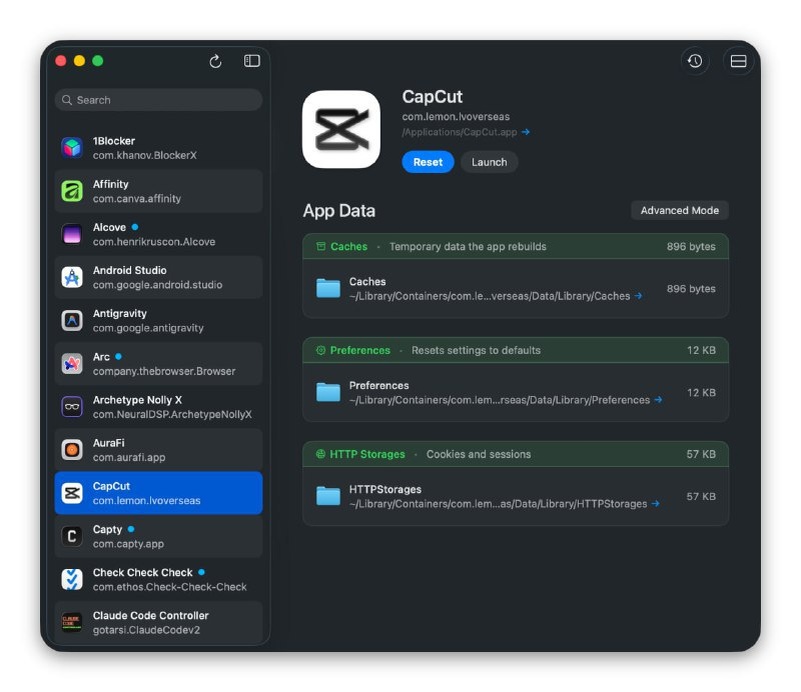This screenshot has width=801, height=692.
Task: Click the Alcove app icon
Action: coord(72,234)
